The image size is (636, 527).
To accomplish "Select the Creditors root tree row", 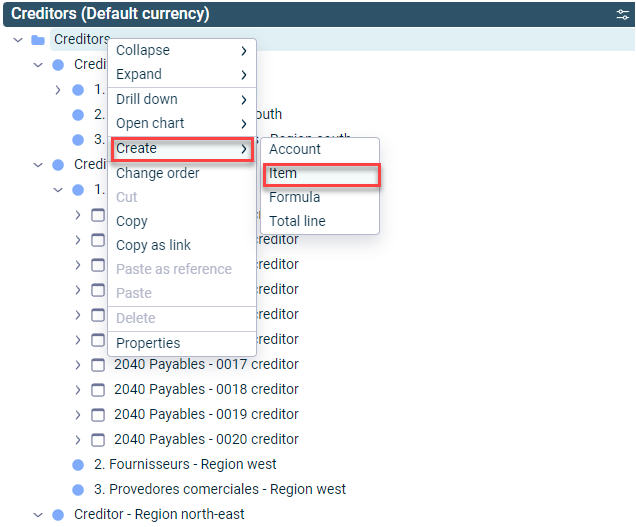I will [342, 39].
